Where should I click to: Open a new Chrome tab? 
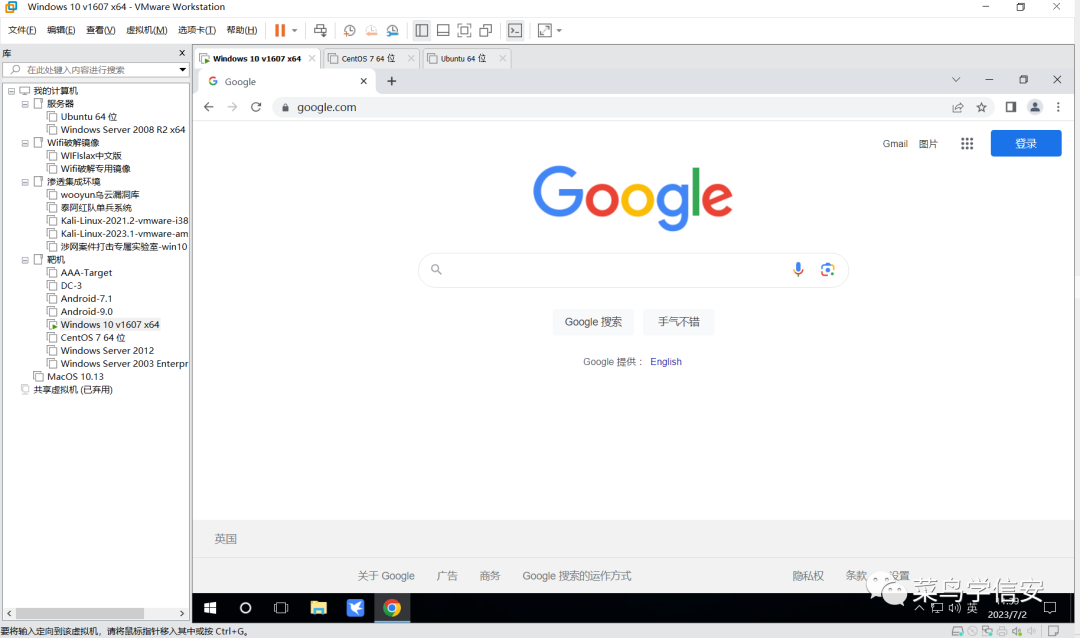(391, 81)
